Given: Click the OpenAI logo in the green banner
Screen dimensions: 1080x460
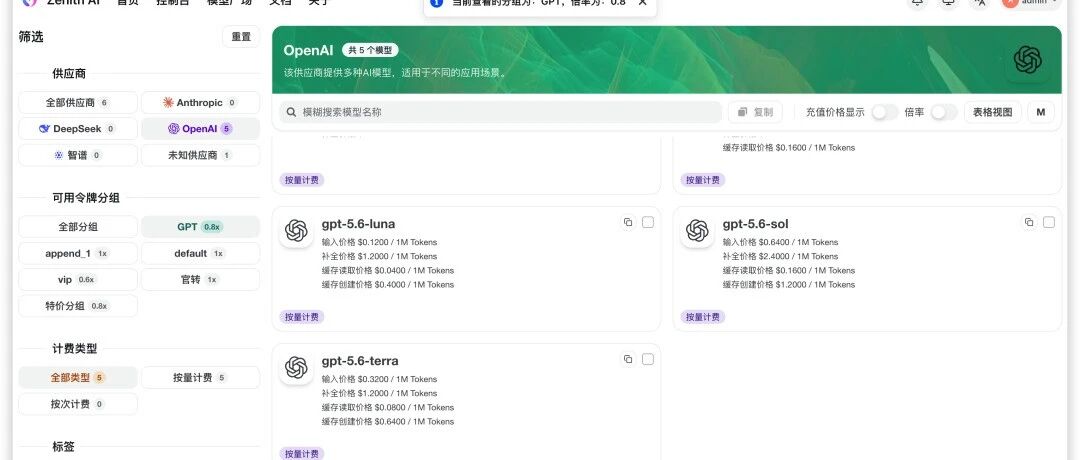Looking at the screenshot, I should pyautogui.click(x=1027, y=60).
